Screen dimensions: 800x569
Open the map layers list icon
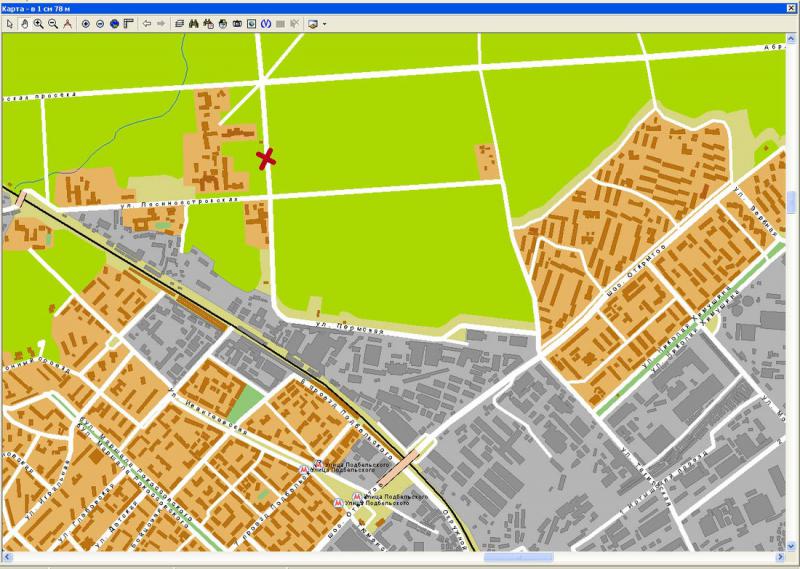point(180,24)
